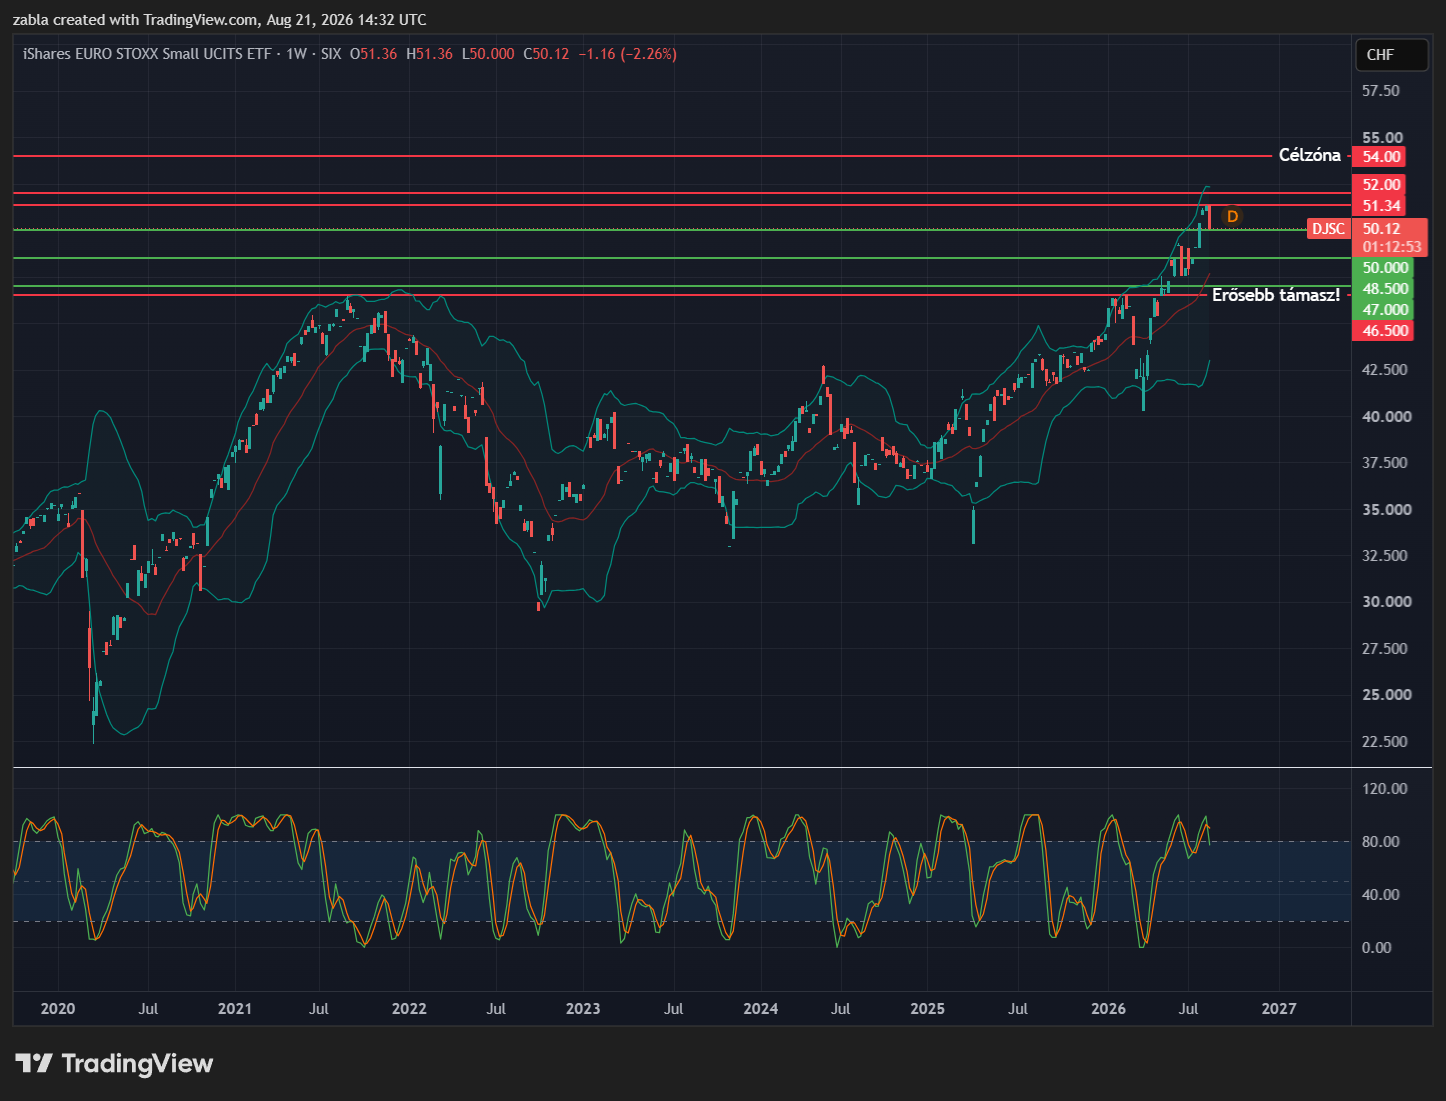Viewport: 1446px width, 1101px height.
Task: Click the close value C50.12 in the legend
Action: click(x=546, y=54)
